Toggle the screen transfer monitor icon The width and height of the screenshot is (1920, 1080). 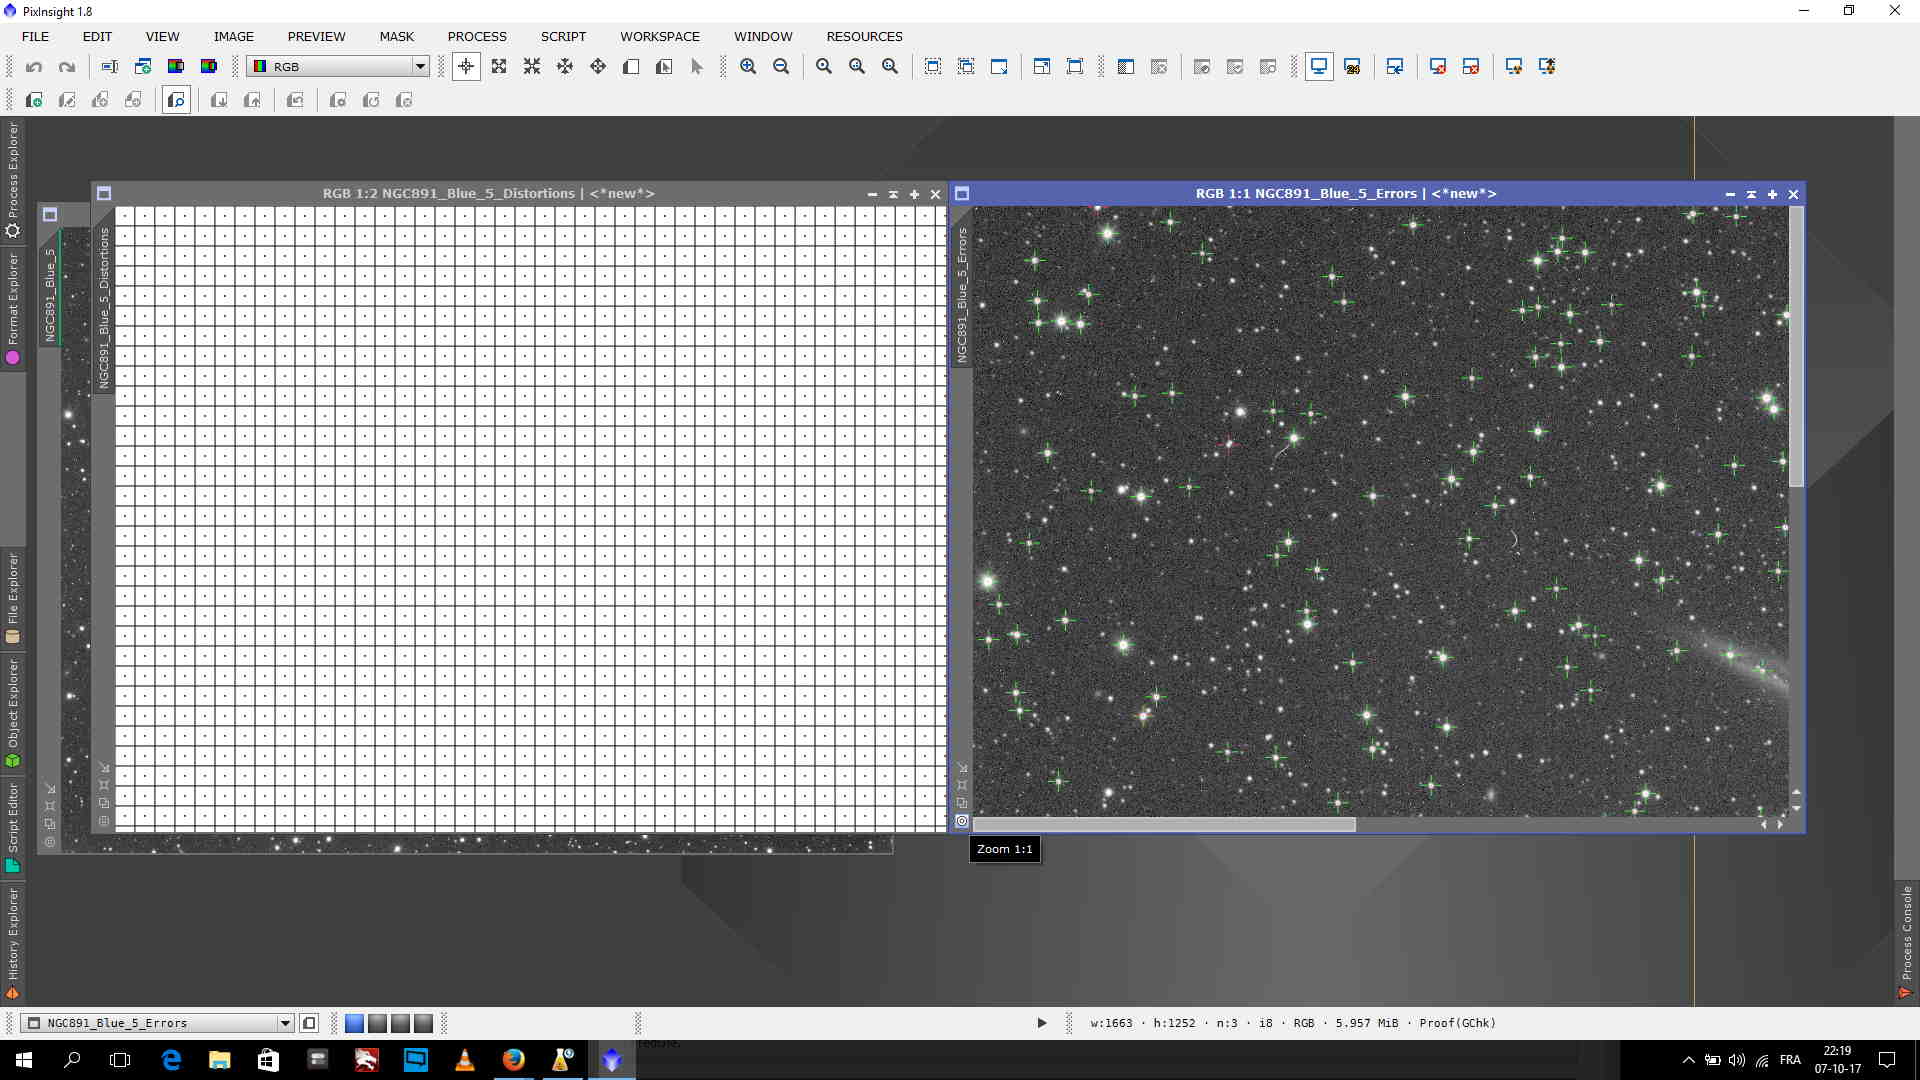(1319, 67)
